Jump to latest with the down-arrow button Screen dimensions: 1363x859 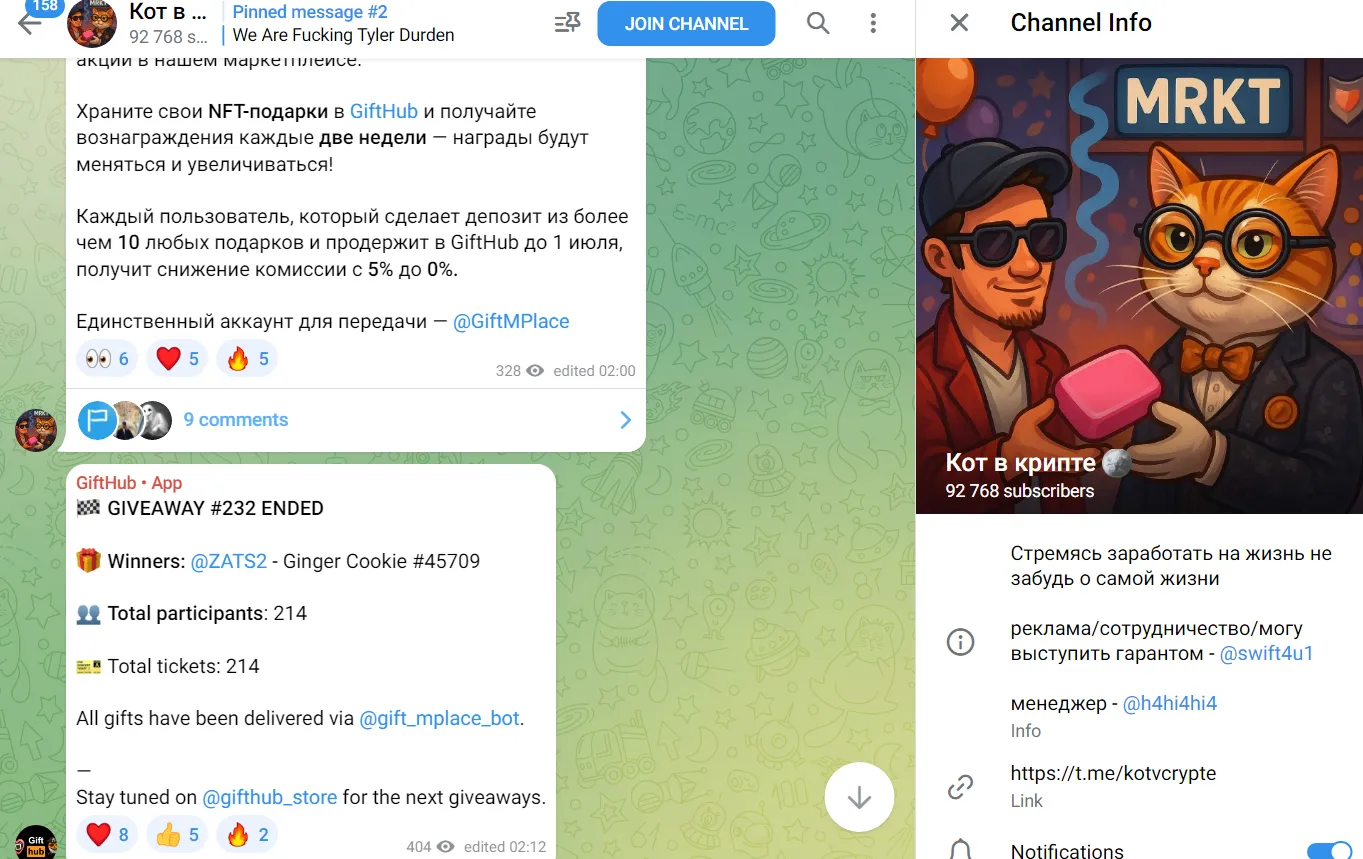[859, 797]
